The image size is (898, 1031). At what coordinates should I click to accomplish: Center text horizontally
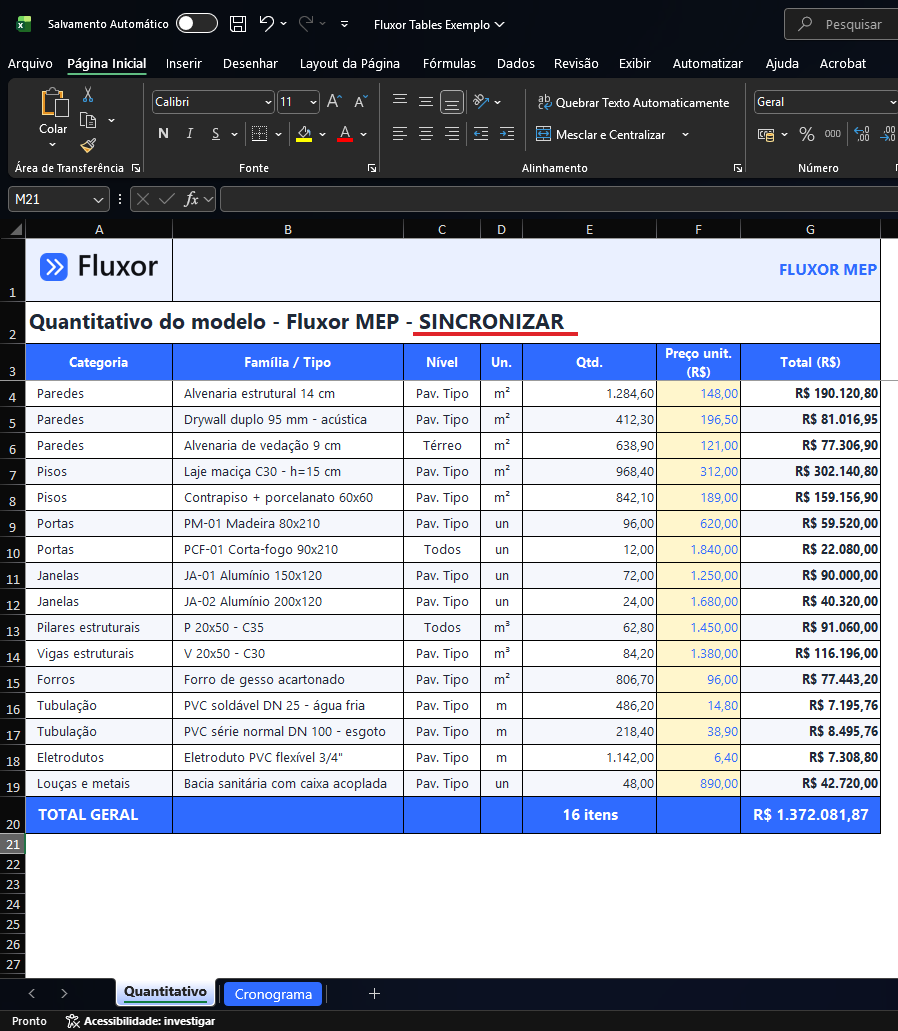coord(426,134)
